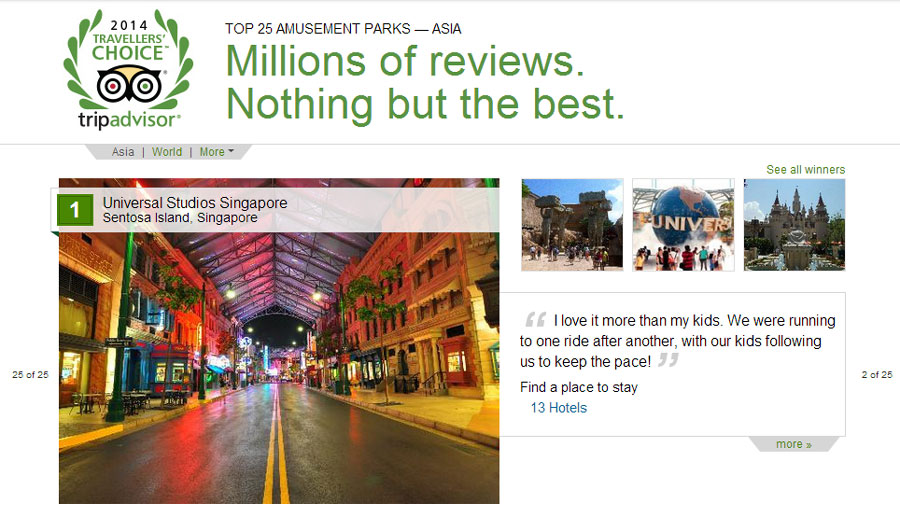Go to previous winner 25 of 25
Screen dimensions: 900x517
pyautogui.click(x=30, y=375)
